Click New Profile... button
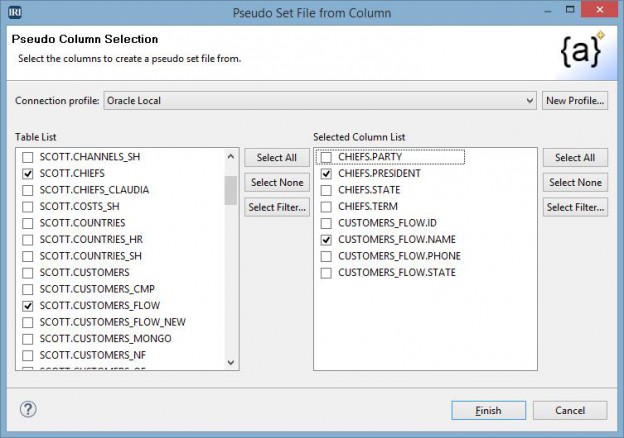 pyautogui.click(x=575, y=101)
